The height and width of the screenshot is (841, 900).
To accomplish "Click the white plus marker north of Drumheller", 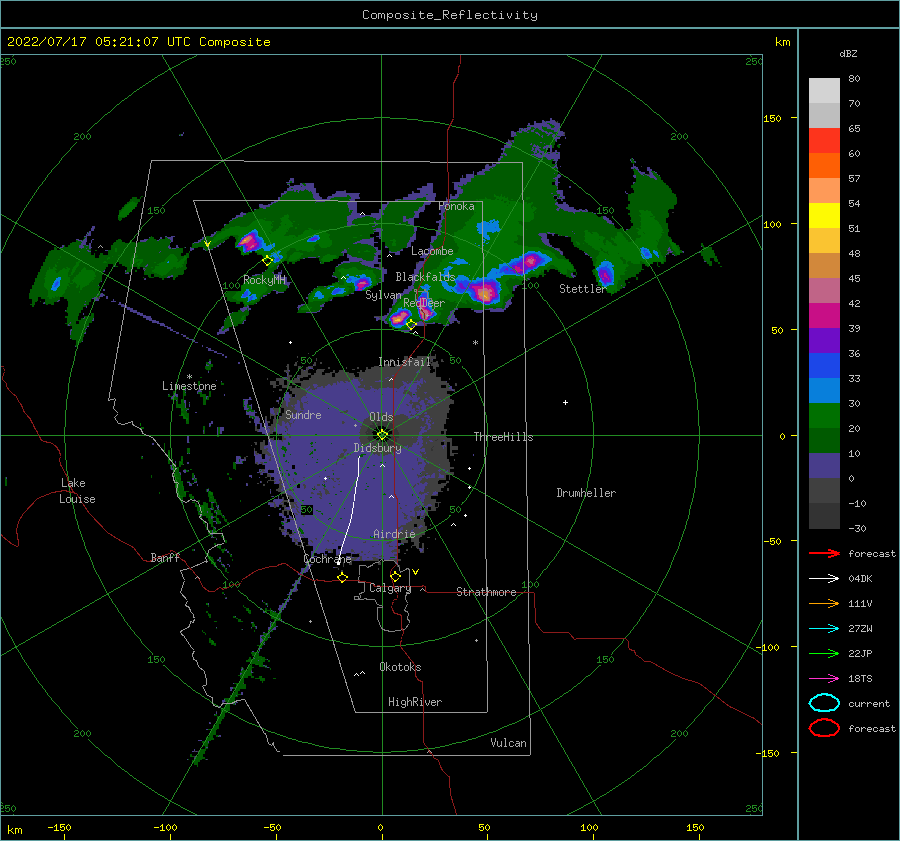I will (565, 402).
